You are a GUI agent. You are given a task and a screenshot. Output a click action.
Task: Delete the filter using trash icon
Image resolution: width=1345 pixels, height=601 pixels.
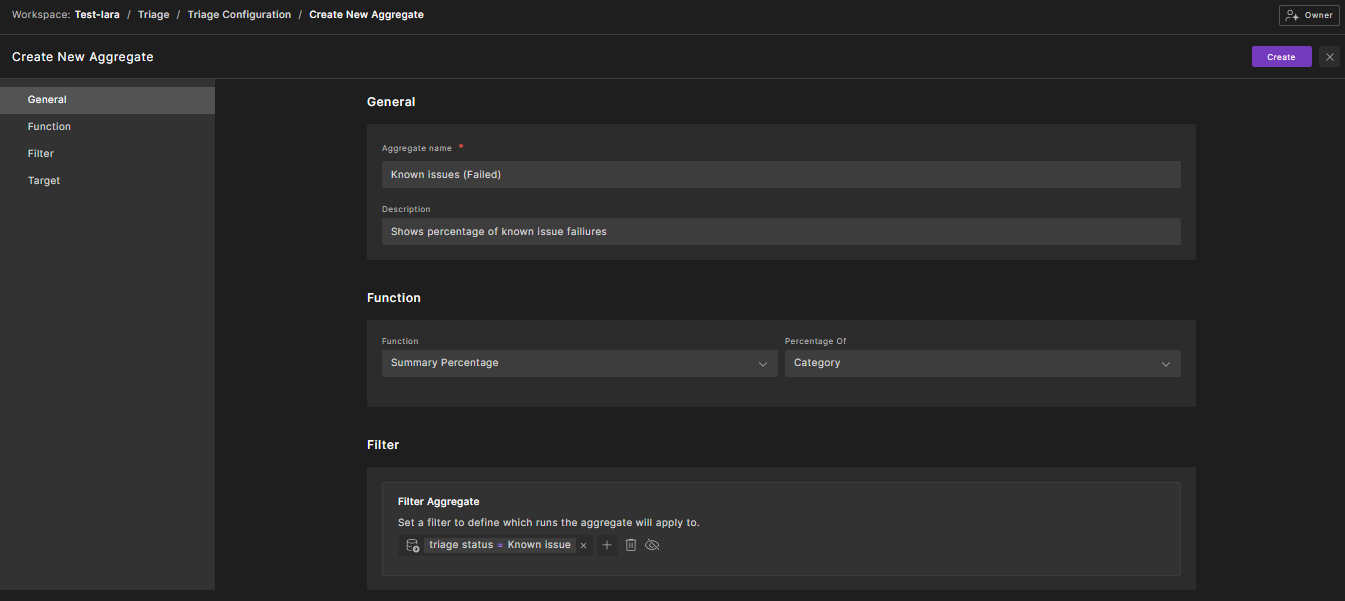point(631,545)
